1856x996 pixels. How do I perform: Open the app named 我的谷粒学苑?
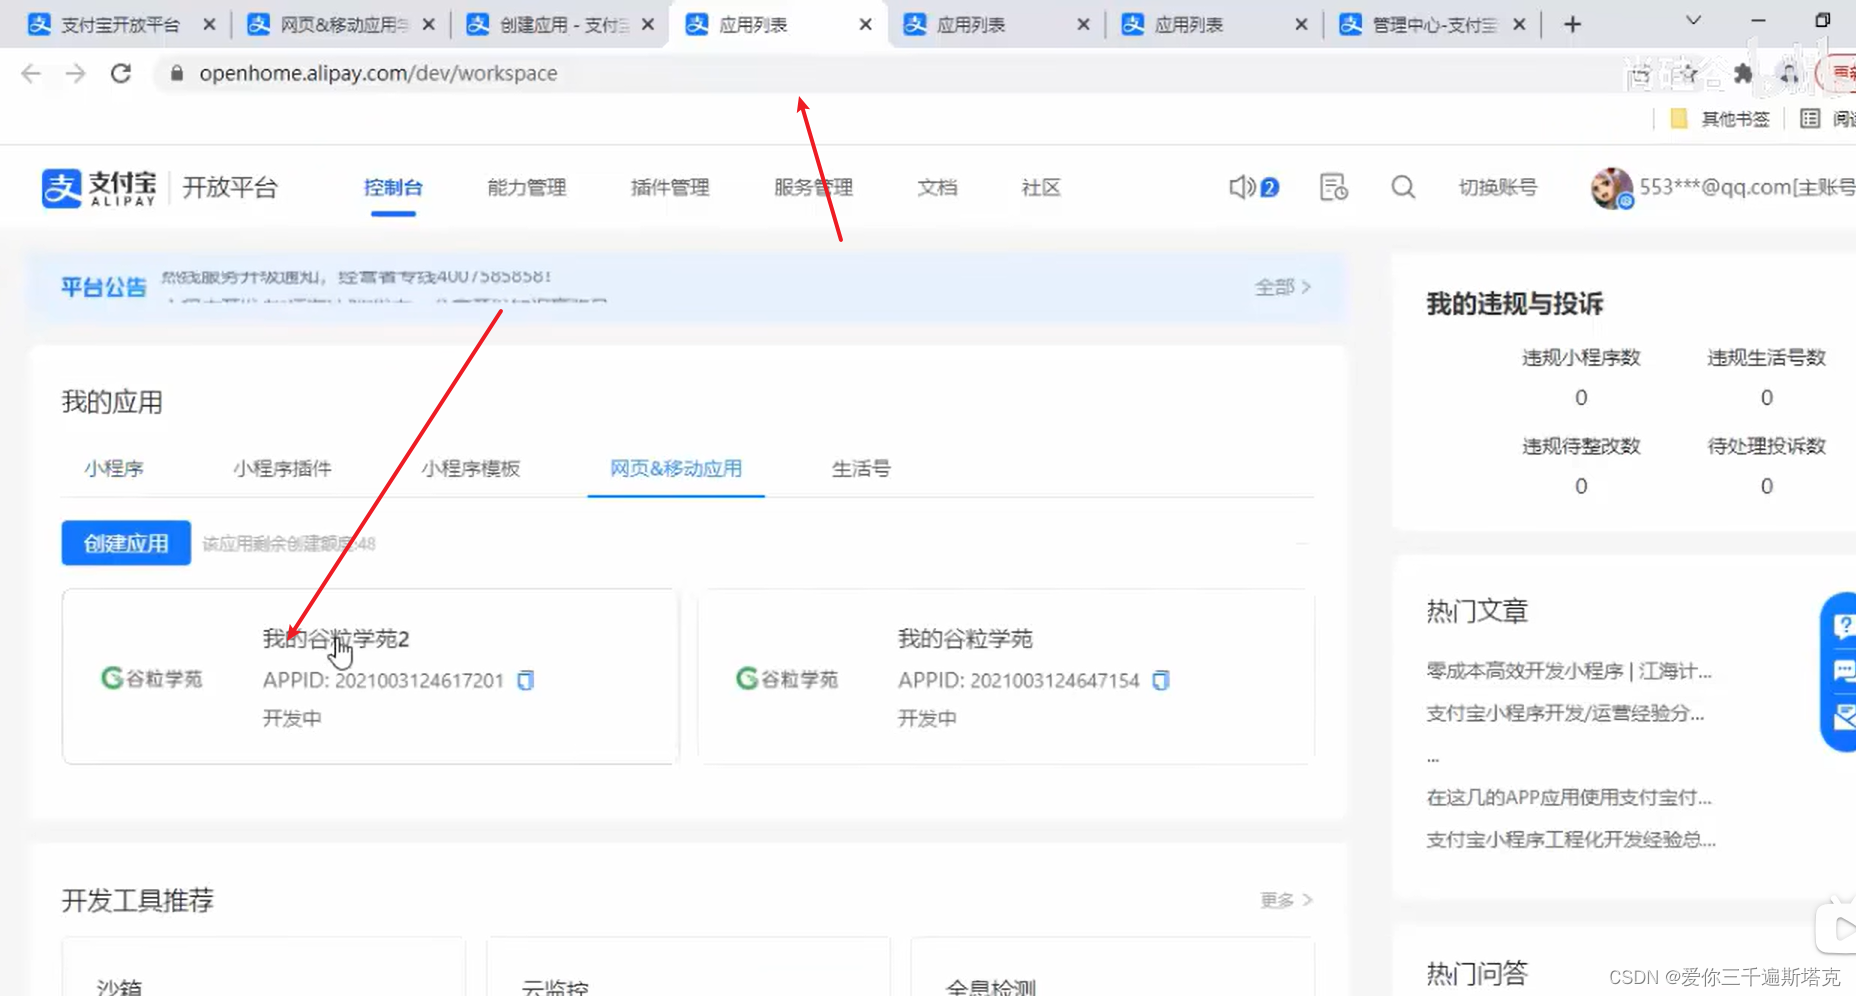(965, 638)
